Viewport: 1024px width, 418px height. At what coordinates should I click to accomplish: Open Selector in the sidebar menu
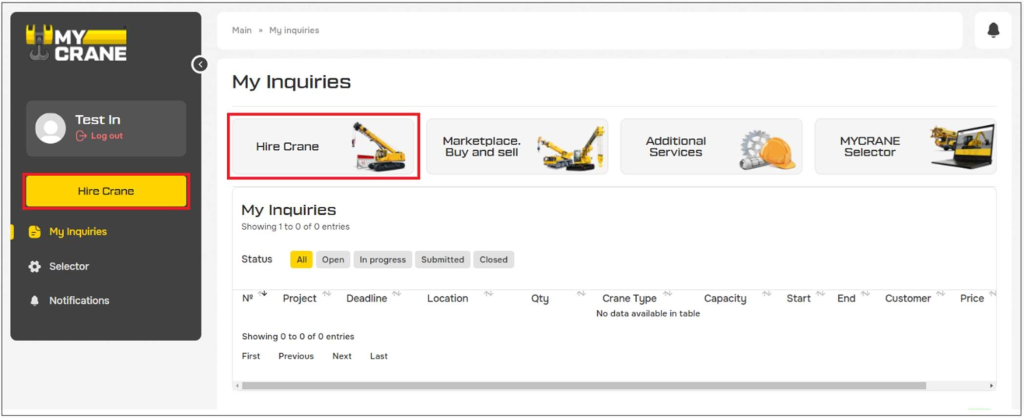[69, 266]
